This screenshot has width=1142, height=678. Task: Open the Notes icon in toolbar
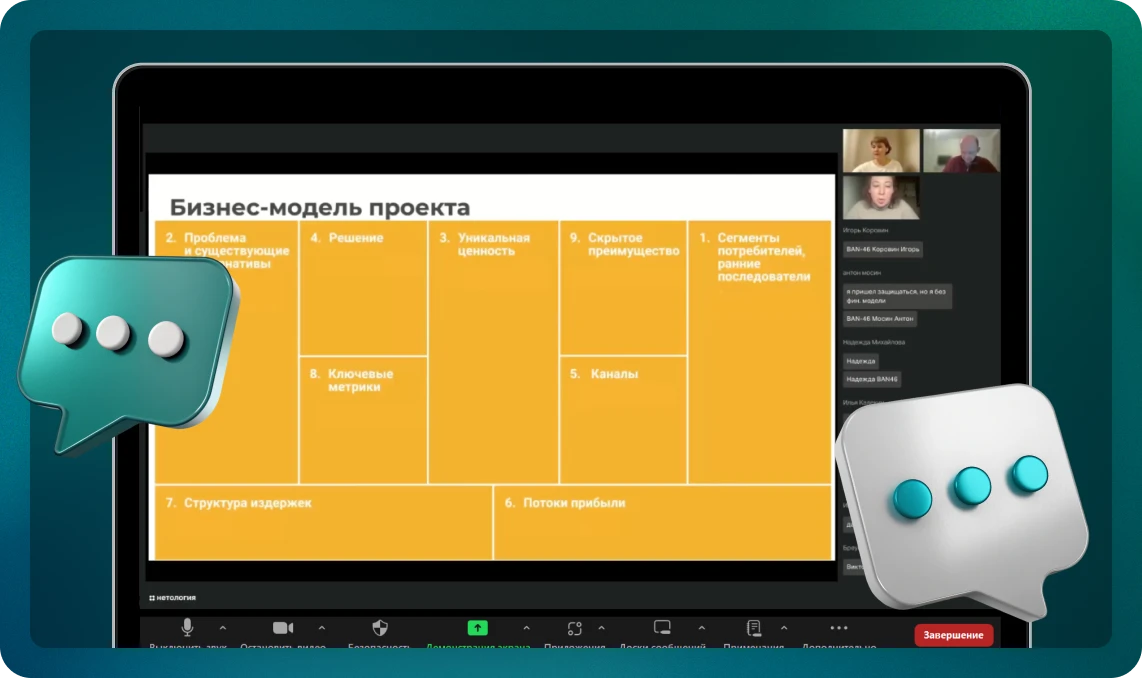tap(754, 628)
